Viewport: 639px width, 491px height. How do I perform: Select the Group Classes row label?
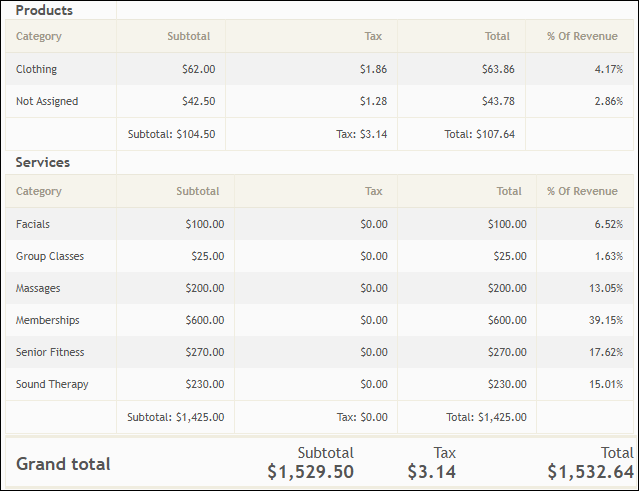coord(50,256)
